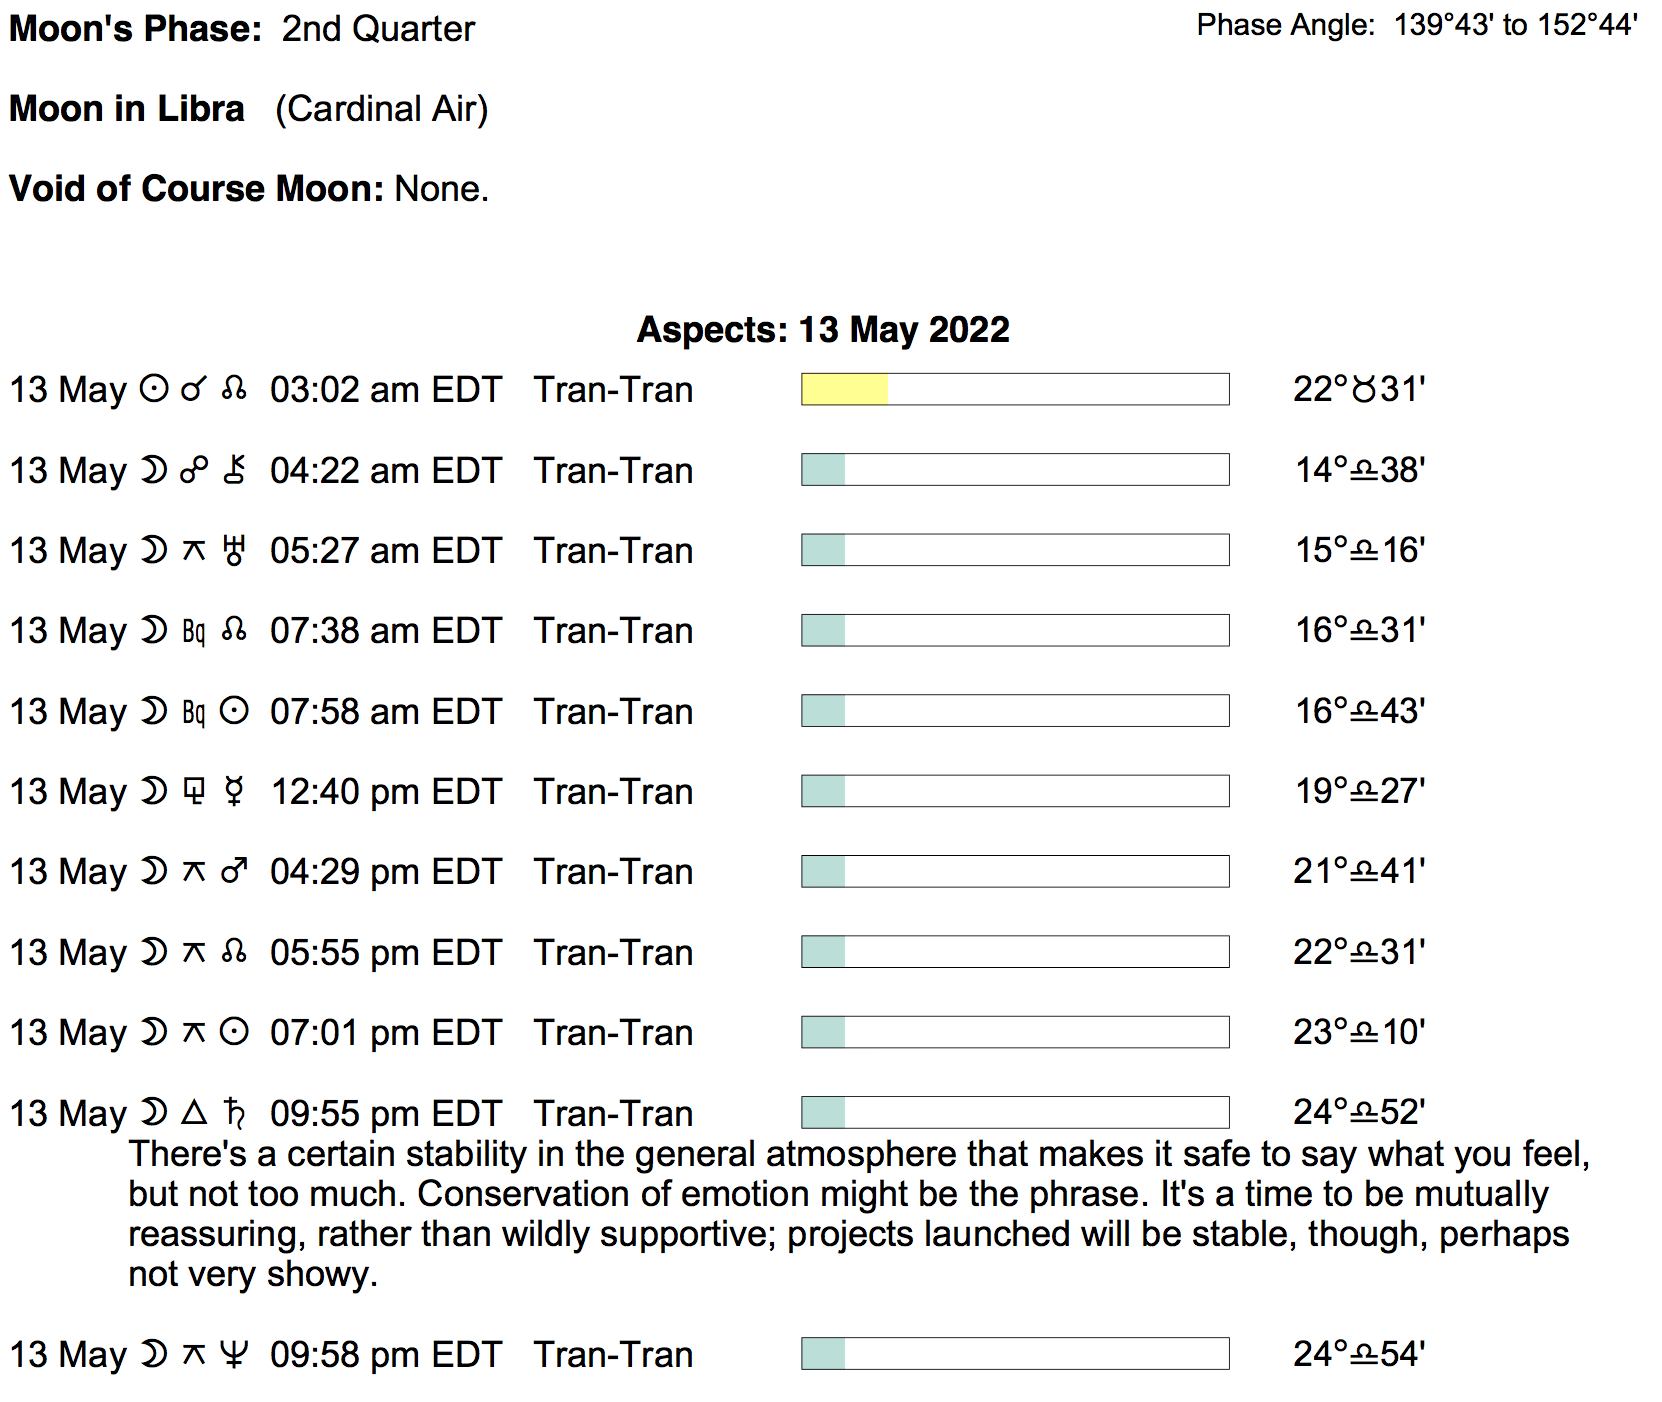Click the Chiron glyph in the 04:22 am row
The width and height of the screenshot is (1662, 1402).
[234, 470]
